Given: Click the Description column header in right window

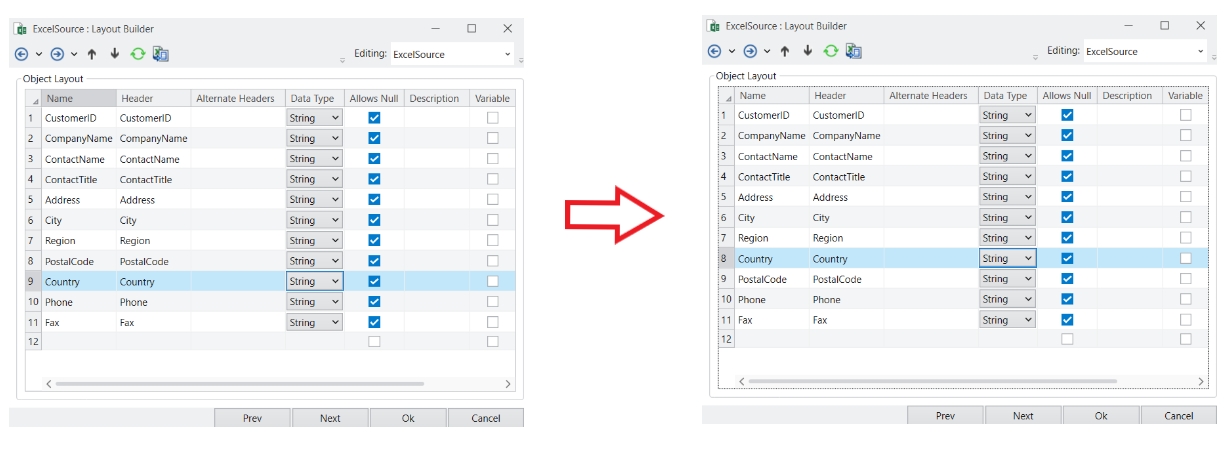Looking at the screenshot, I should coord(1129,96).
